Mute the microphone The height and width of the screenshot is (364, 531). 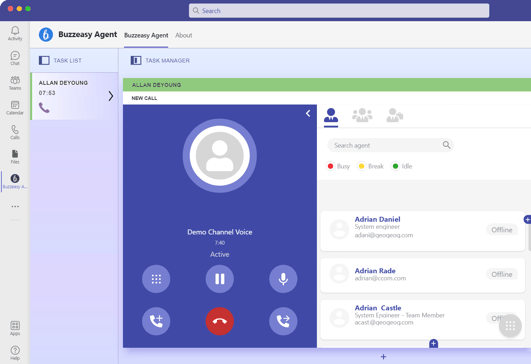(x=283, y=279)
